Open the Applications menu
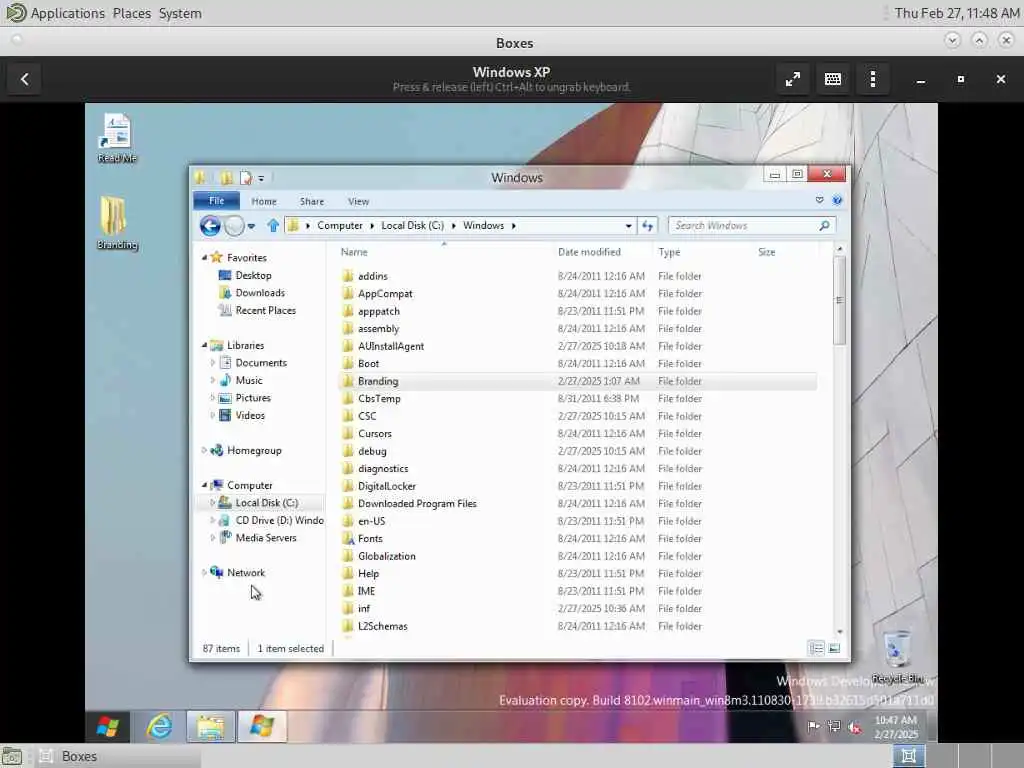The height and width of the screenshot is (768, 1024). [67, 13]
